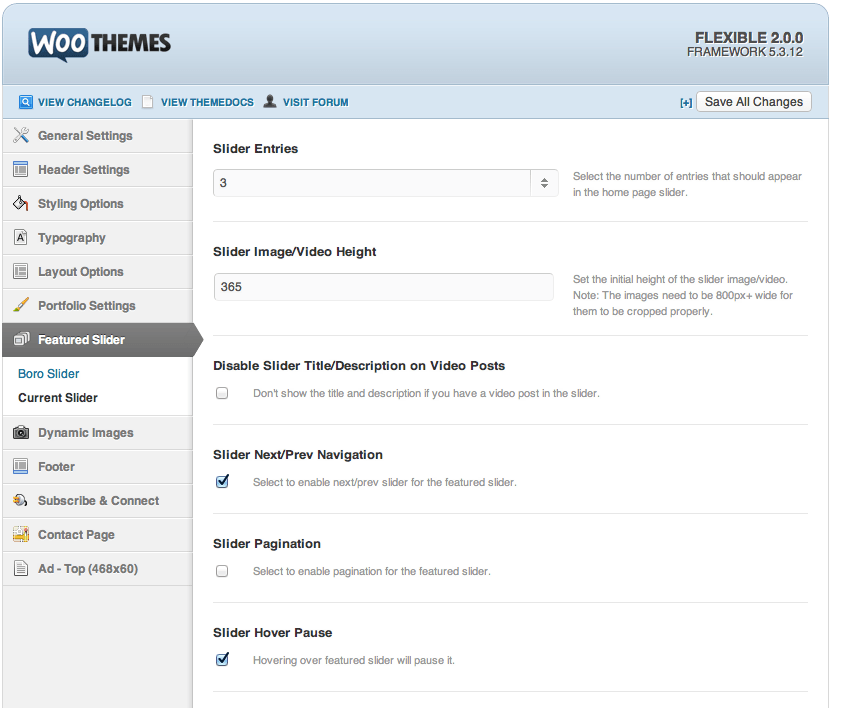Open the Visit Forum link
Screen dimensions: 842x708
(x=315, y=102)
